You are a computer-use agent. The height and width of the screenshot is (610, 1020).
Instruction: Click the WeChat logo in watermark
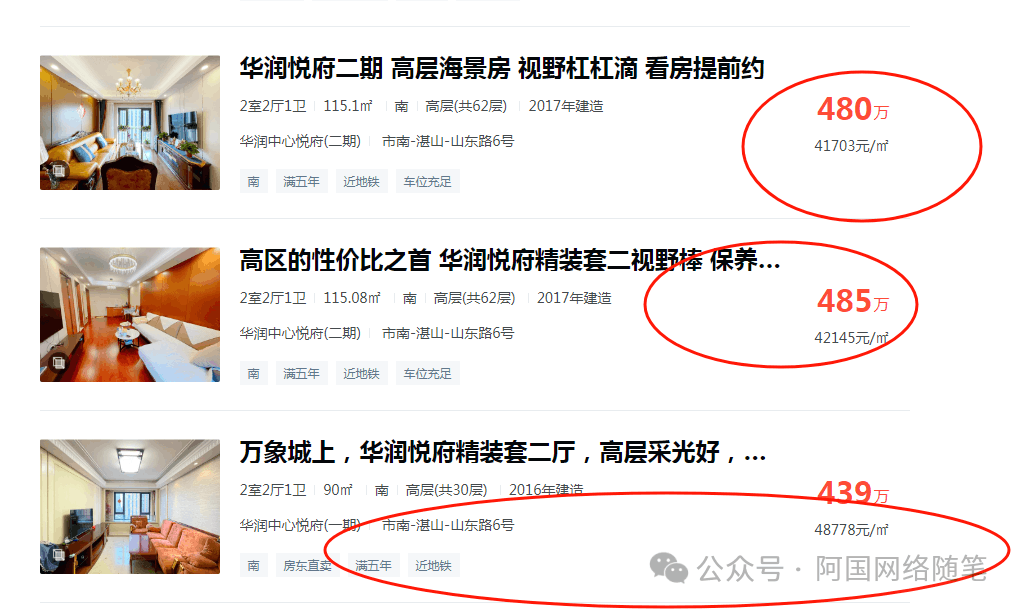click(x=669, y=568)
